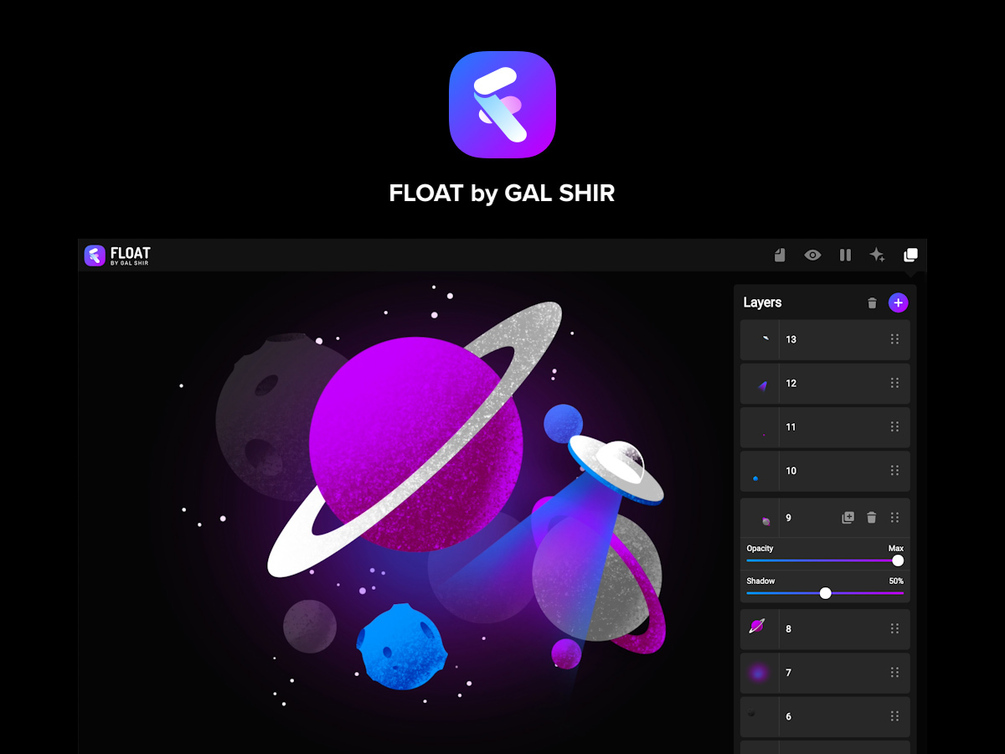Click the drag handle of layer 7
This screenshot has width=1005, height=754.
(895, 673)
